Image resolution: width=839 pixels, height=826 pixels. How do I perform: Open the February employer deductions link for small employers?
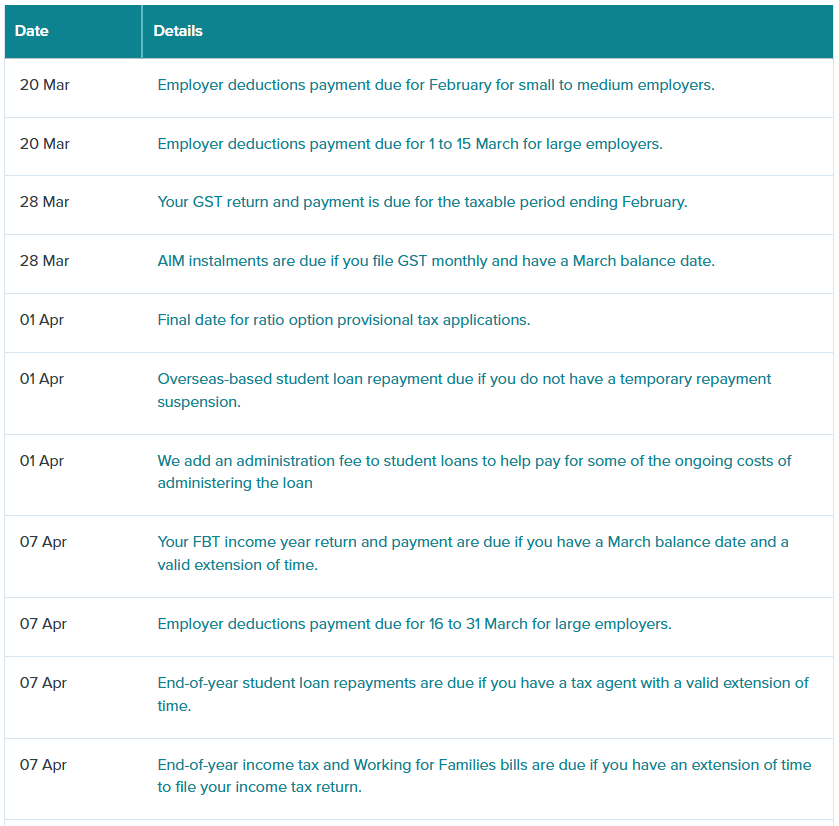[x=435, y=85]
